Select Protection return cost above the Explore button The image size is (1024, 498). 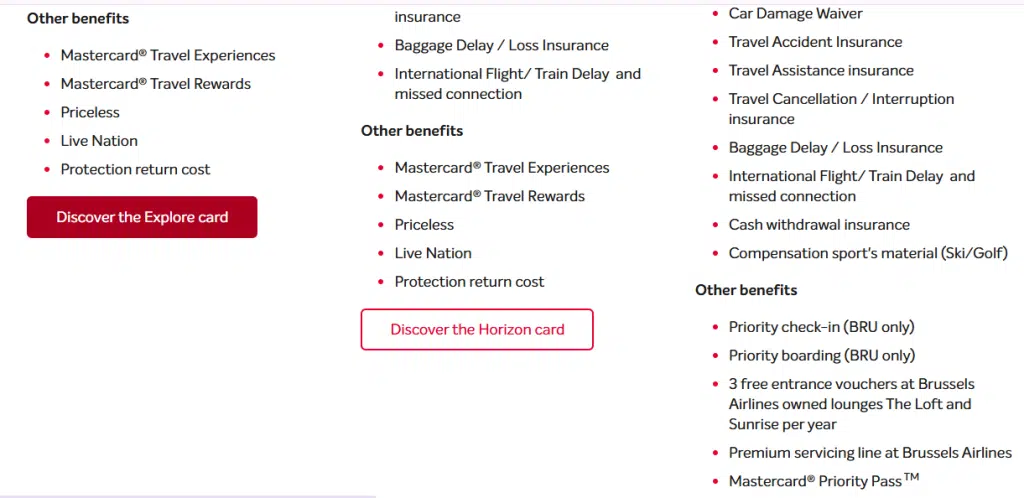135,169
